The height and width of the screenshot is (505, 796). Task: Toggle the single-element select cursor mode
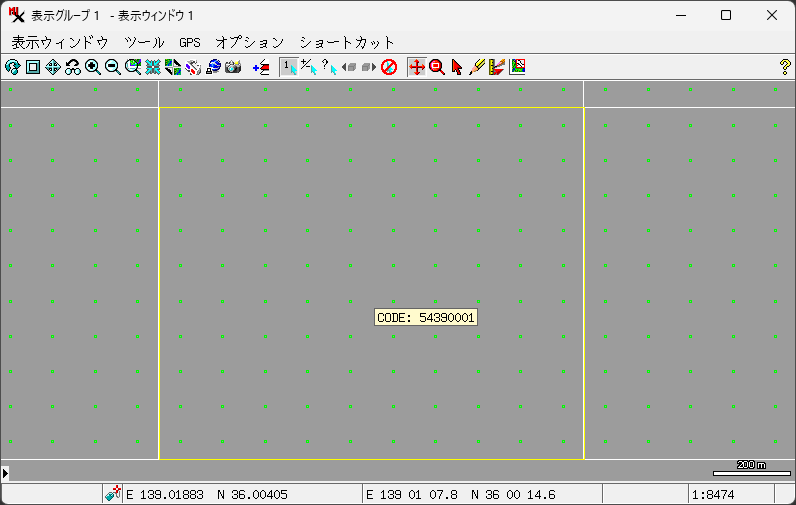[x=288, y=67]
